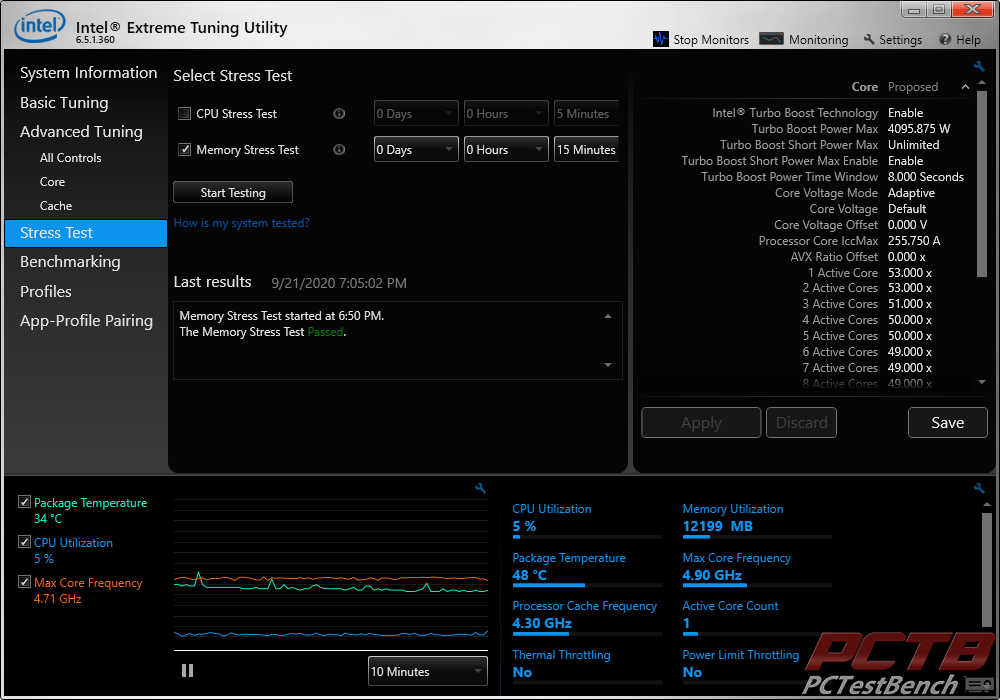Open Memory Stress Test Days dropdown
The height and width of the screenshot is (700, 1000).
[416, 149]
